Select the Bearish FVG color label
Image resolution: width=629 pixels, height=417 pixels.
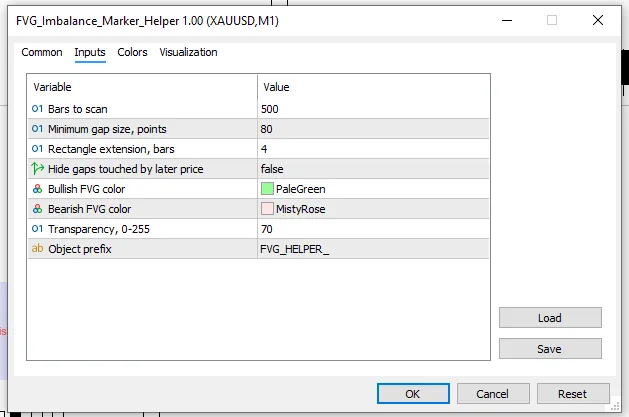[x=89, y=209]
